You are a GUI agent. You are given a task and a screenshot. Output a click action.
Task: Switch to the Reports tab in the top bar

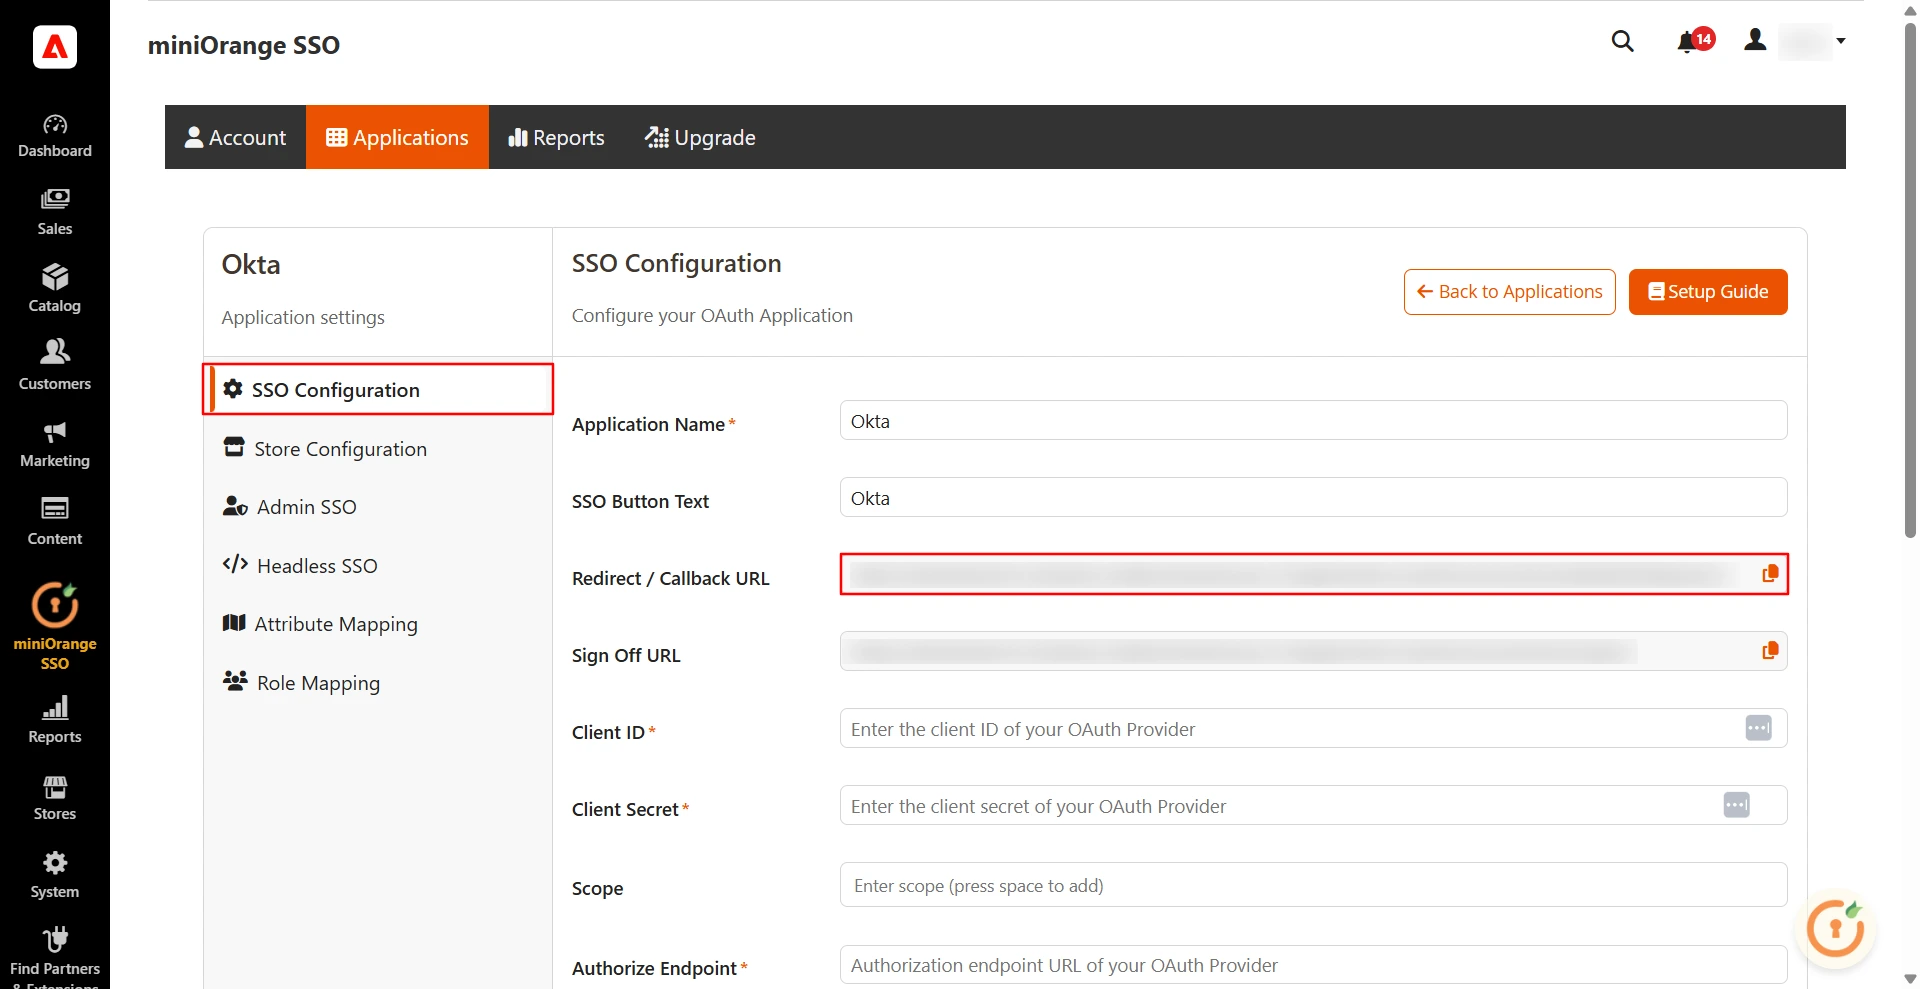(x=557, y=137)
